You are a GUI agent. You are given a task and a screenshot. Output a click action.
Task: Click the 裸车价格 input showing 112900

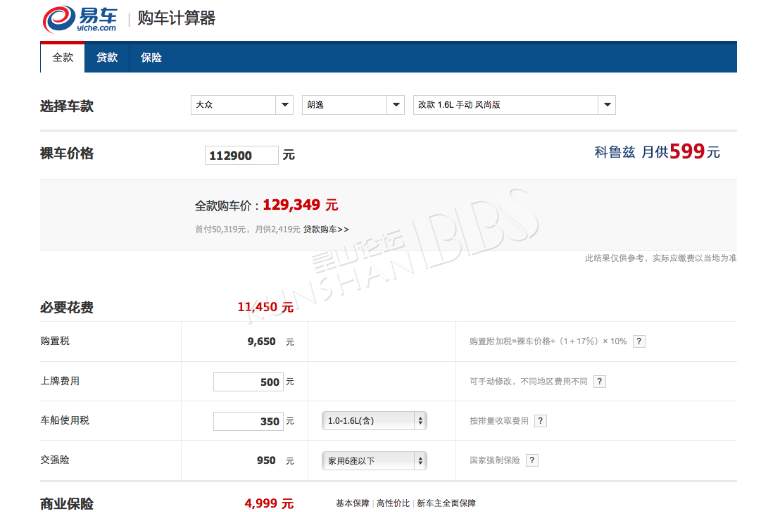pos(242,155)
